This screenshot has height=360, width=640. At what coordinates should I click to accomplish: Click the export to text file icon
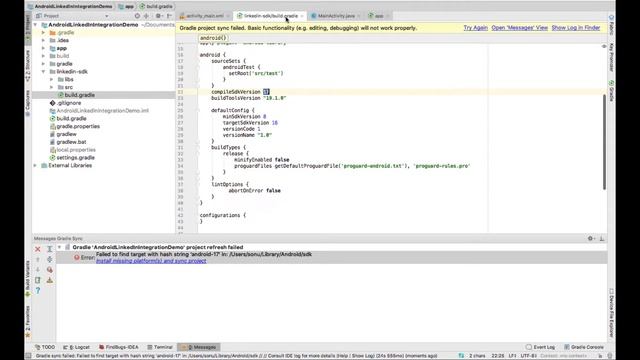[x=38, y=280]
